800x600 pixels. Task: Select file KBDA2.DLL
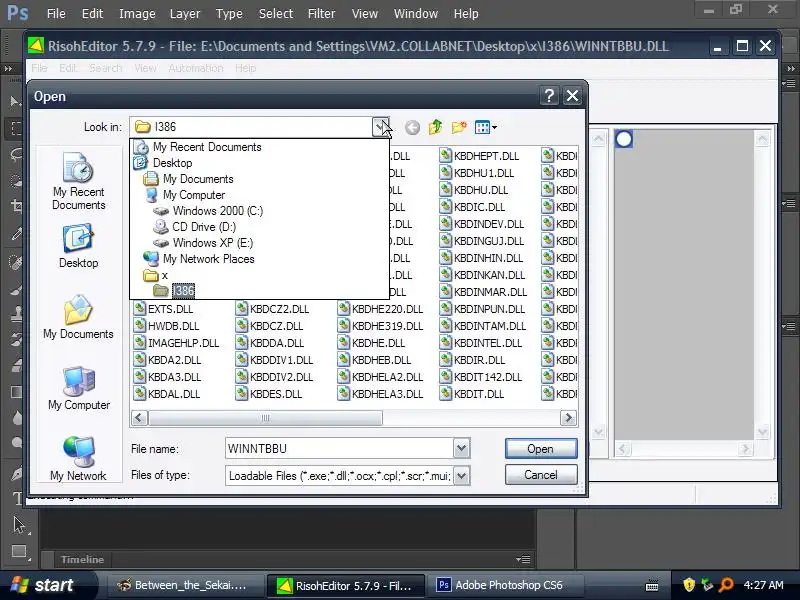pyautogui.click(x=167, y=360)
